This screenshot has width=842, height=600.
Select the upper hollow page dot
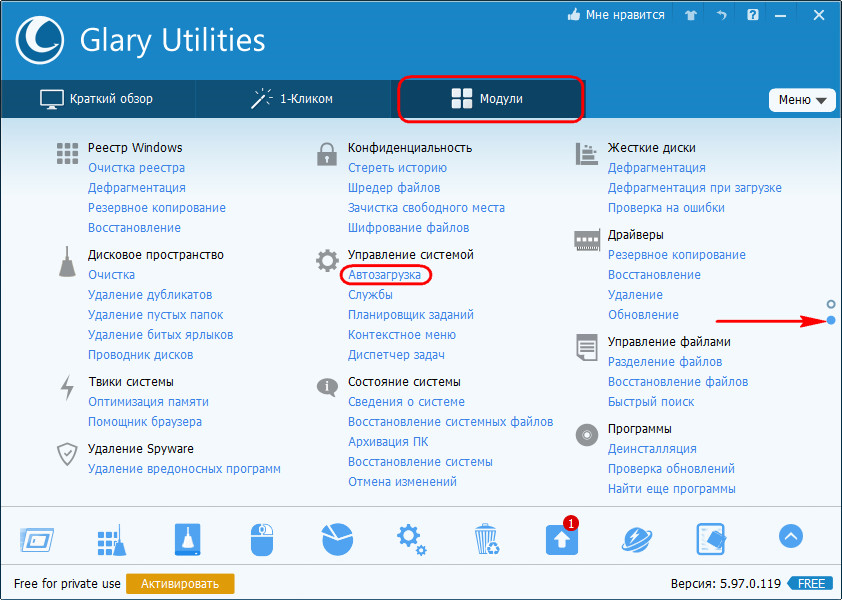[831, 305]
